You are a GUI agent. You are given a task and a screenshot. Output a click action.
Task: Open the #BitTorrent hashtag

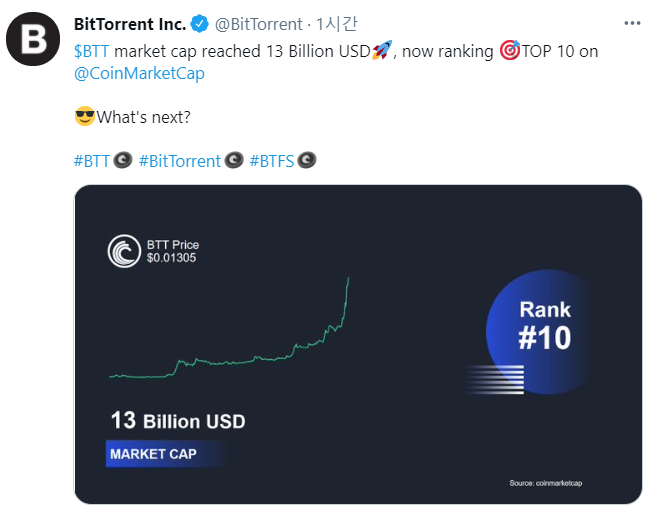click(x=180, y=161)
